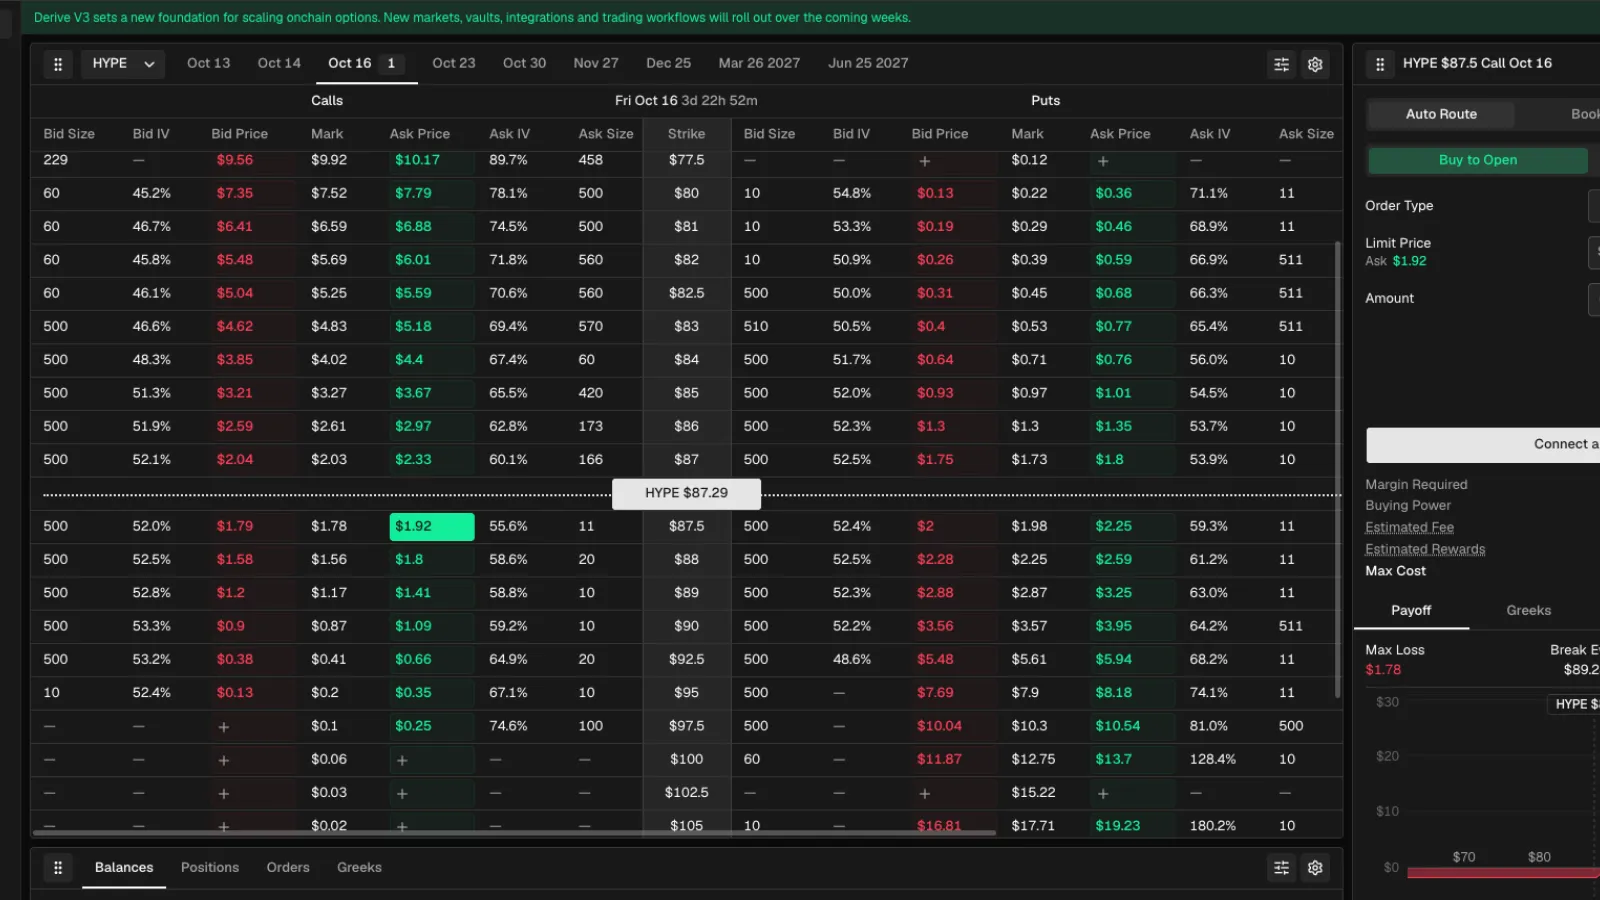This screenshot has height=900, width=1600.
Task: Select the Dec 25 expiry tab
Action: pyautogui.click(x=668, y=63)
